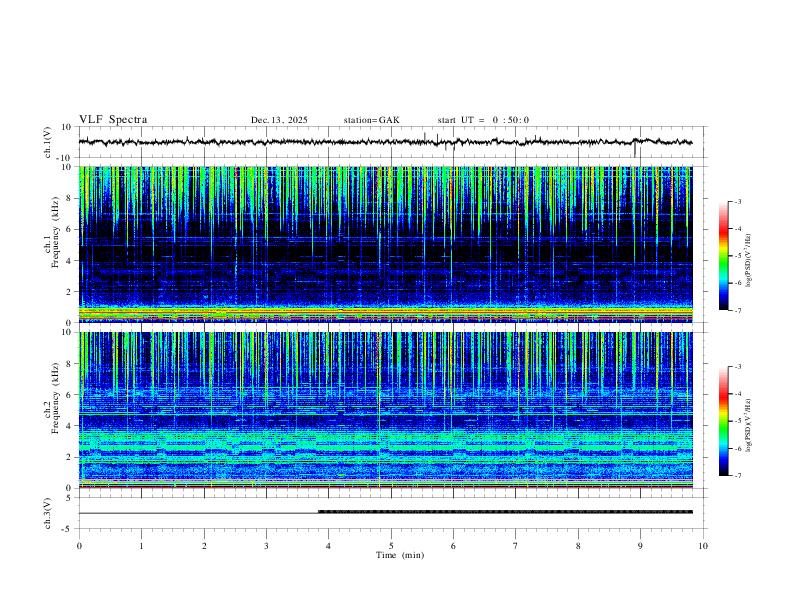Click the ch.1 "Frequency (kHz)" axis label

coord(56,230)
